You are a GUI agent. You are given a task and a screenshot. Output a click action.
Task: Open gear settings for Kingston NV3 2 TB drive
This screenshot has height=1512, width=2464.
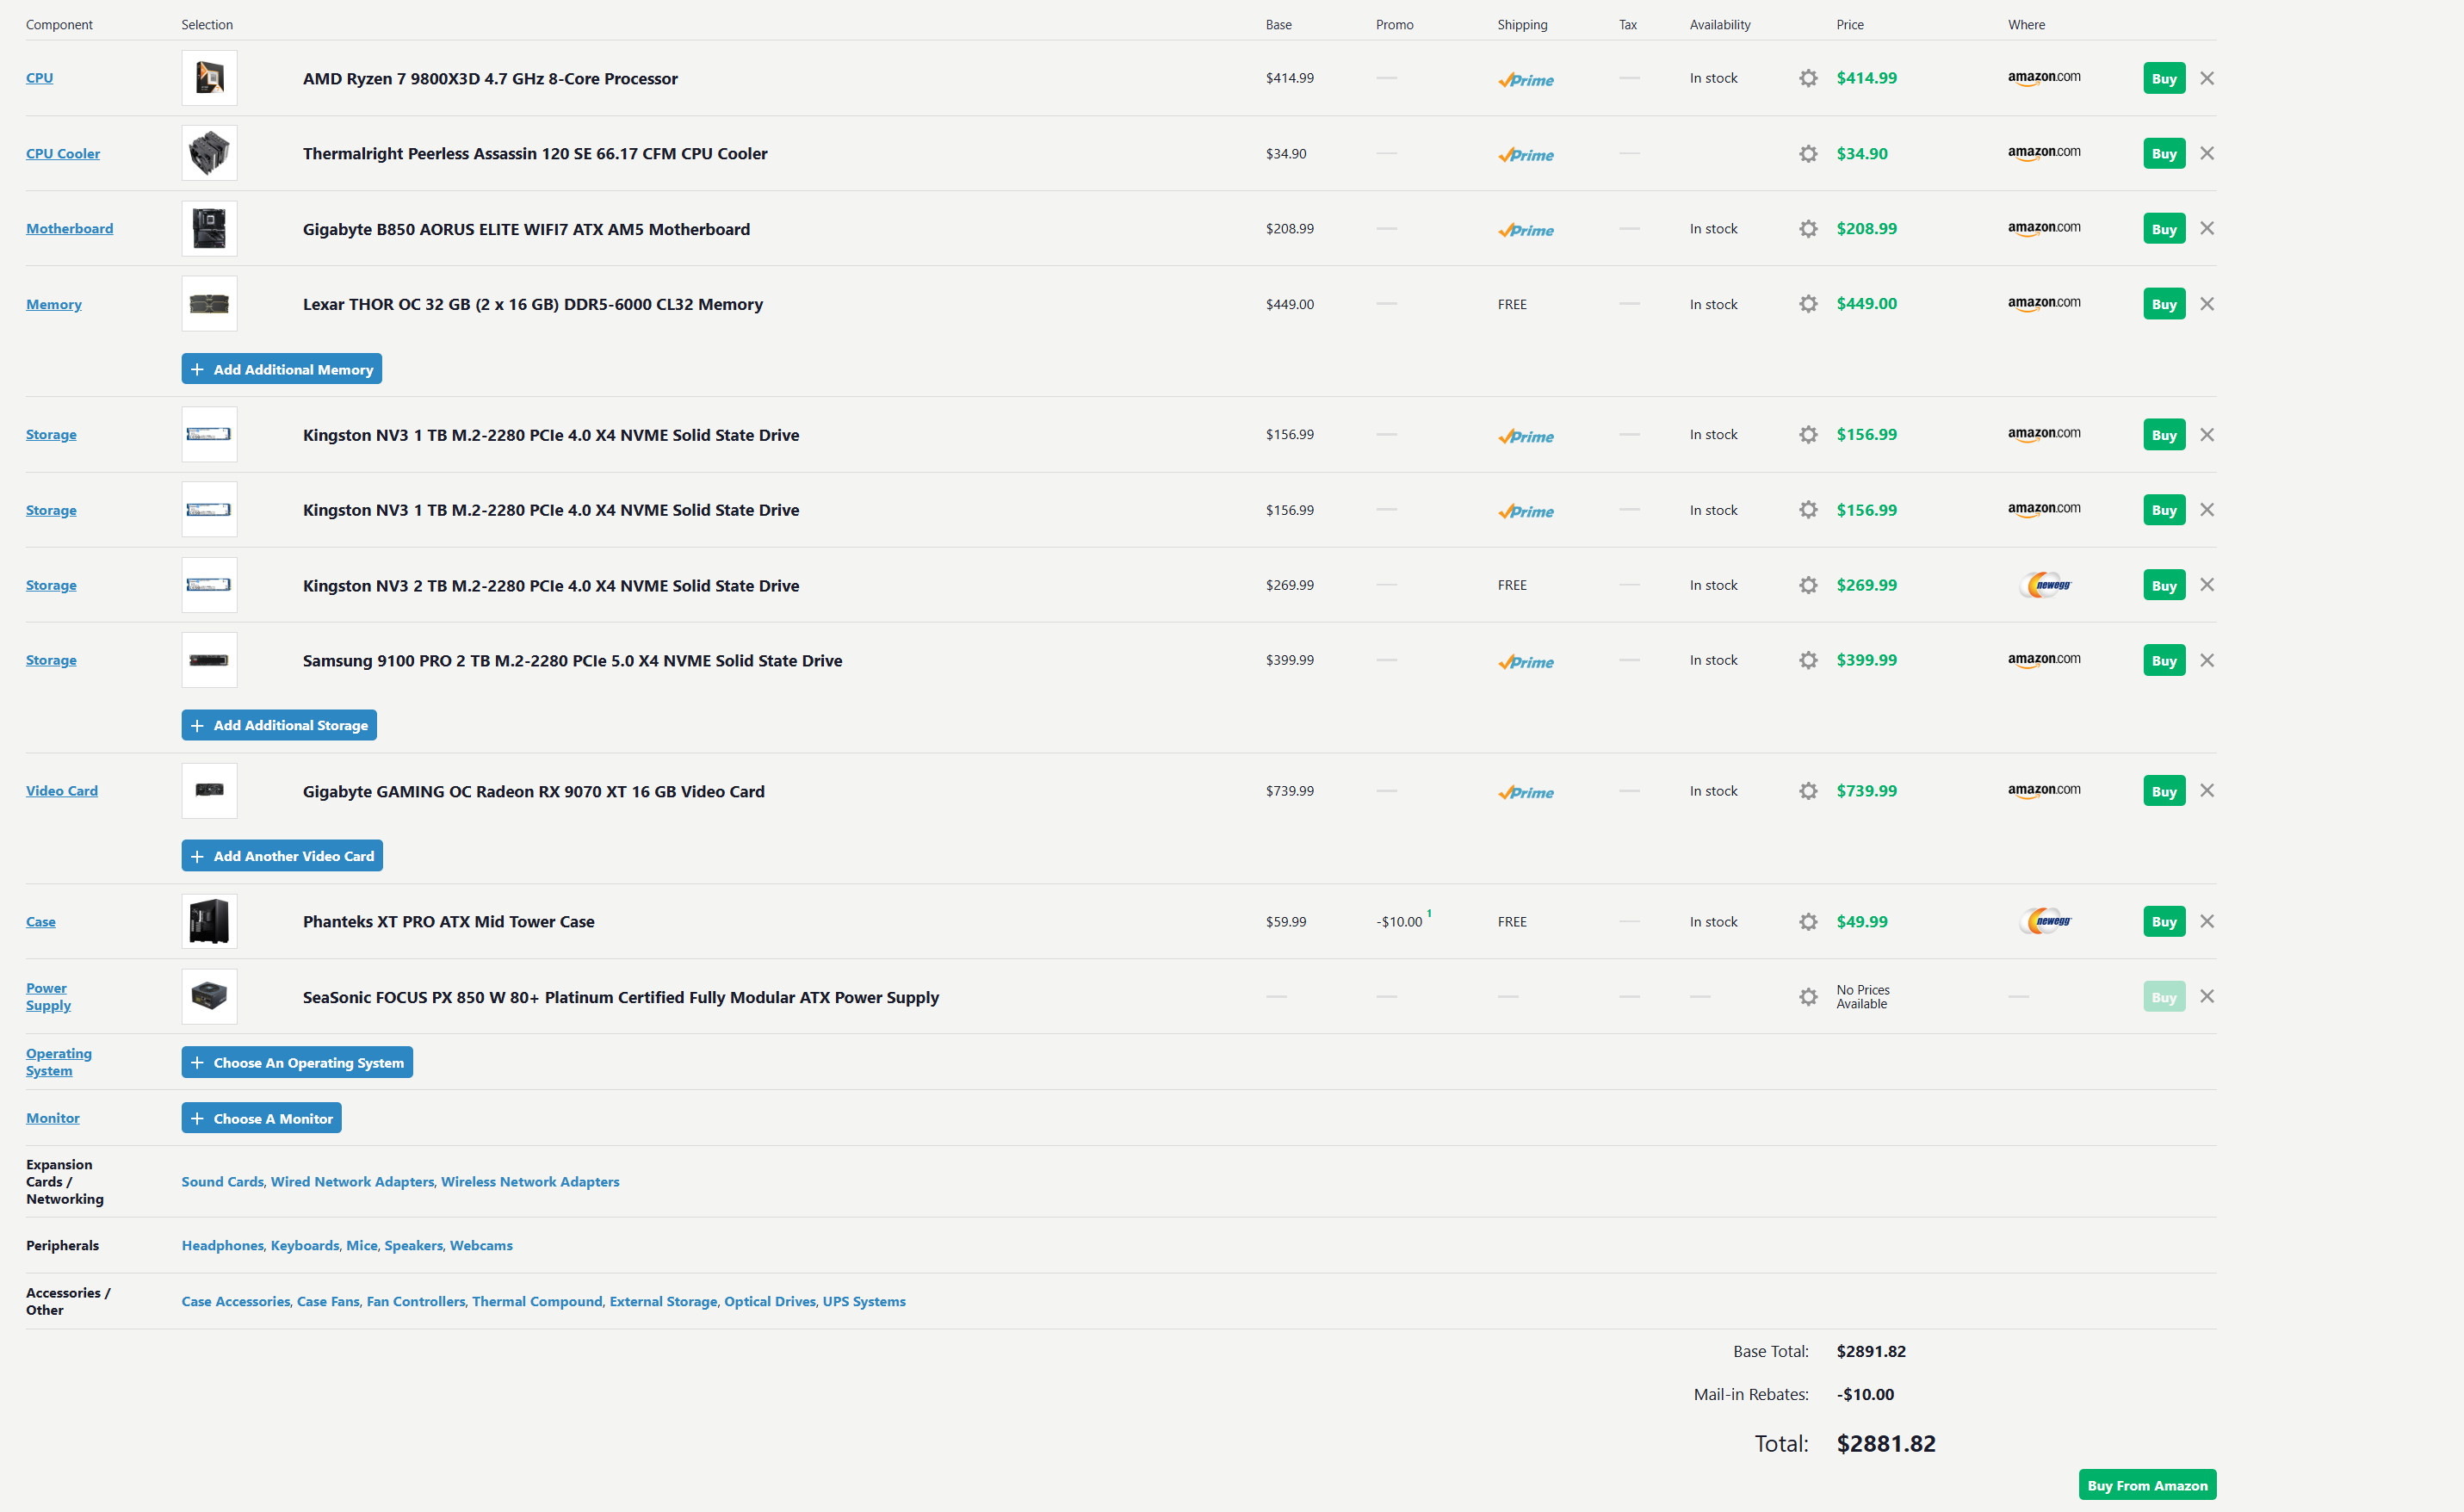(x=1808, y=585)
